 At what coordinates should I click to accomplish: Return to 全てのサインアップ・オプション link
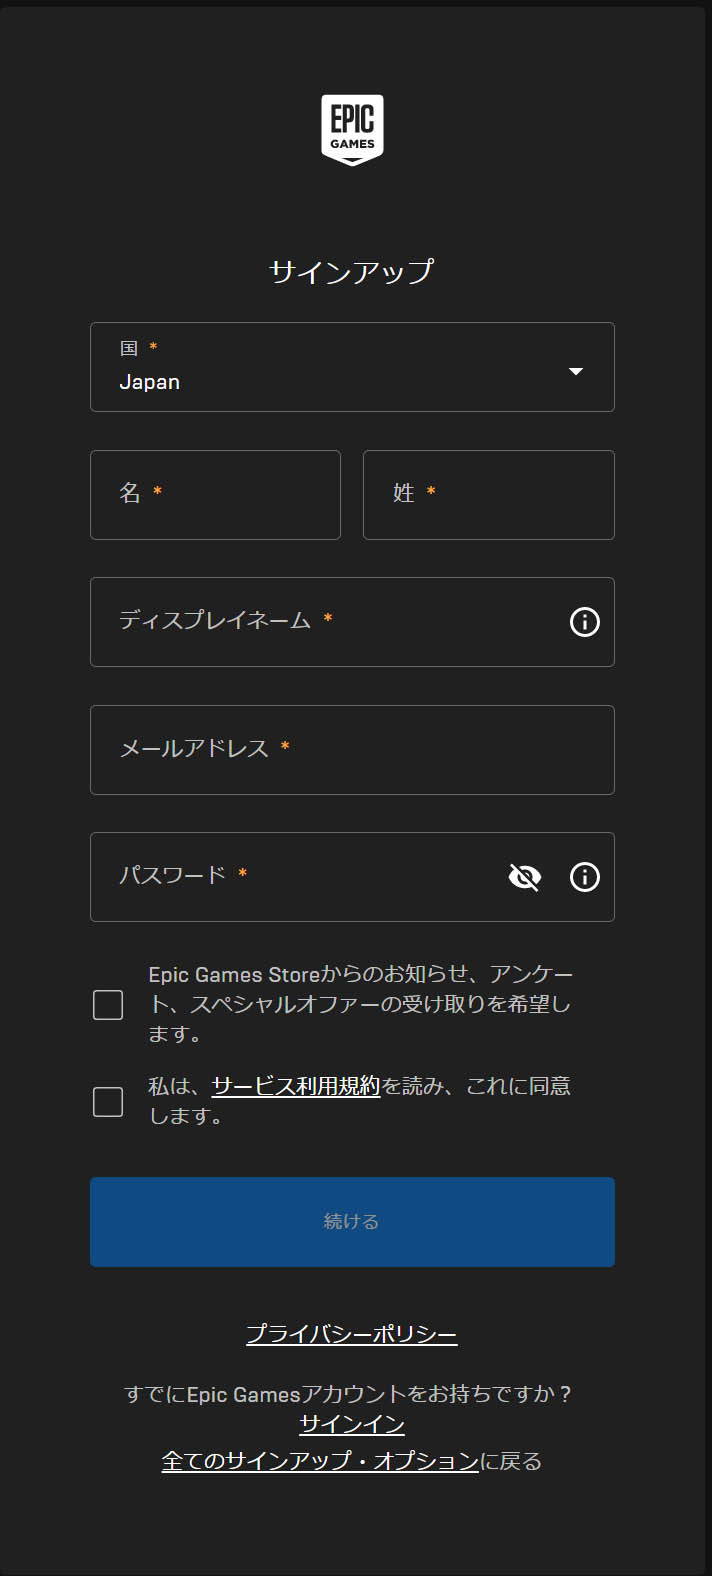point(320,1461)
